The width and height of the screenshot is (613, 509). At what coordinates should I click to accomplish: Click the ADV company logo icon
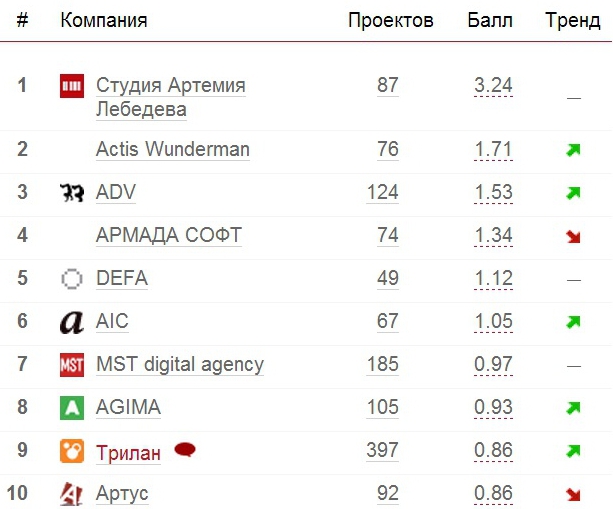click(x=72, y=193)
